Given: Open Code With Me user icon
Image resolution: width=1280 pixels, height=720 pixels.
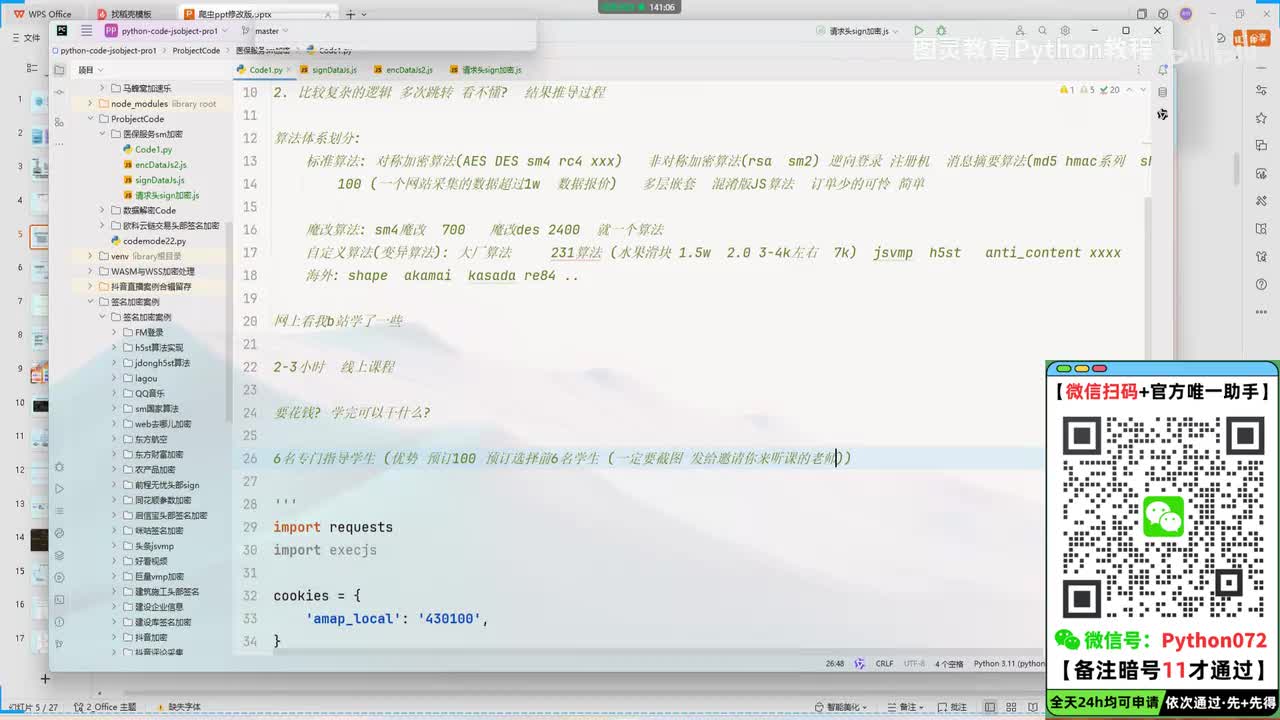Looking at the screenshot, I should coord(1020,31).
